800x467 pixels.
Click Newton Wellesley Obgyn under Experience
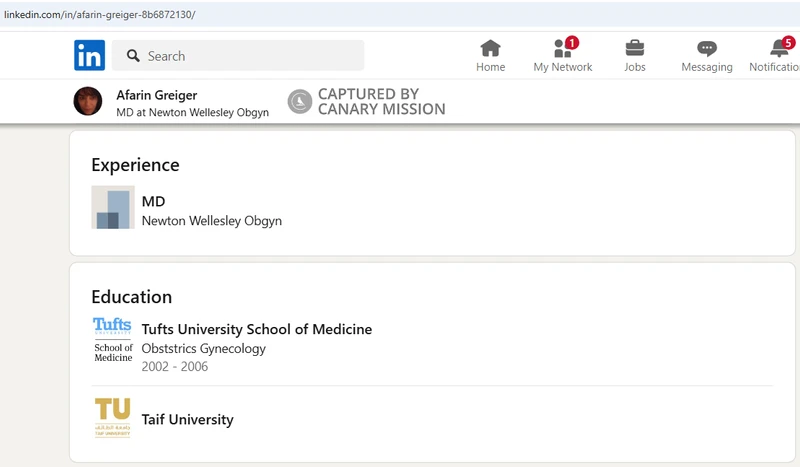pyautogui.click(x=212, y=221)
